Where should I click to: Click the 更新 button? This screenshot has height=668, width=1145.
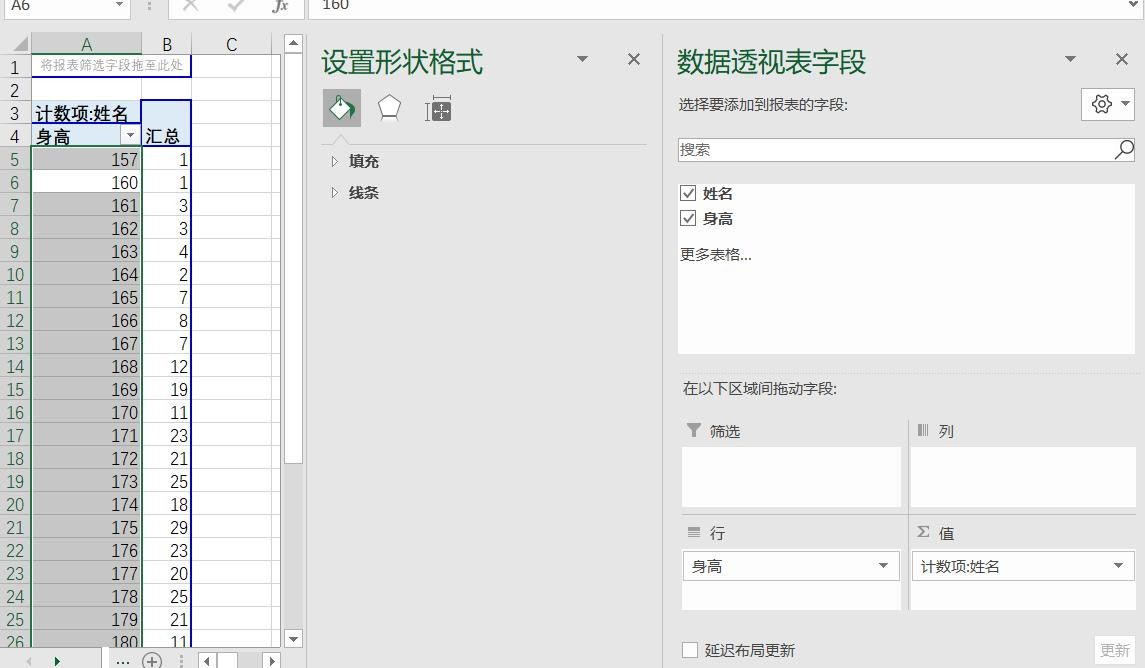coord(1114,650)
